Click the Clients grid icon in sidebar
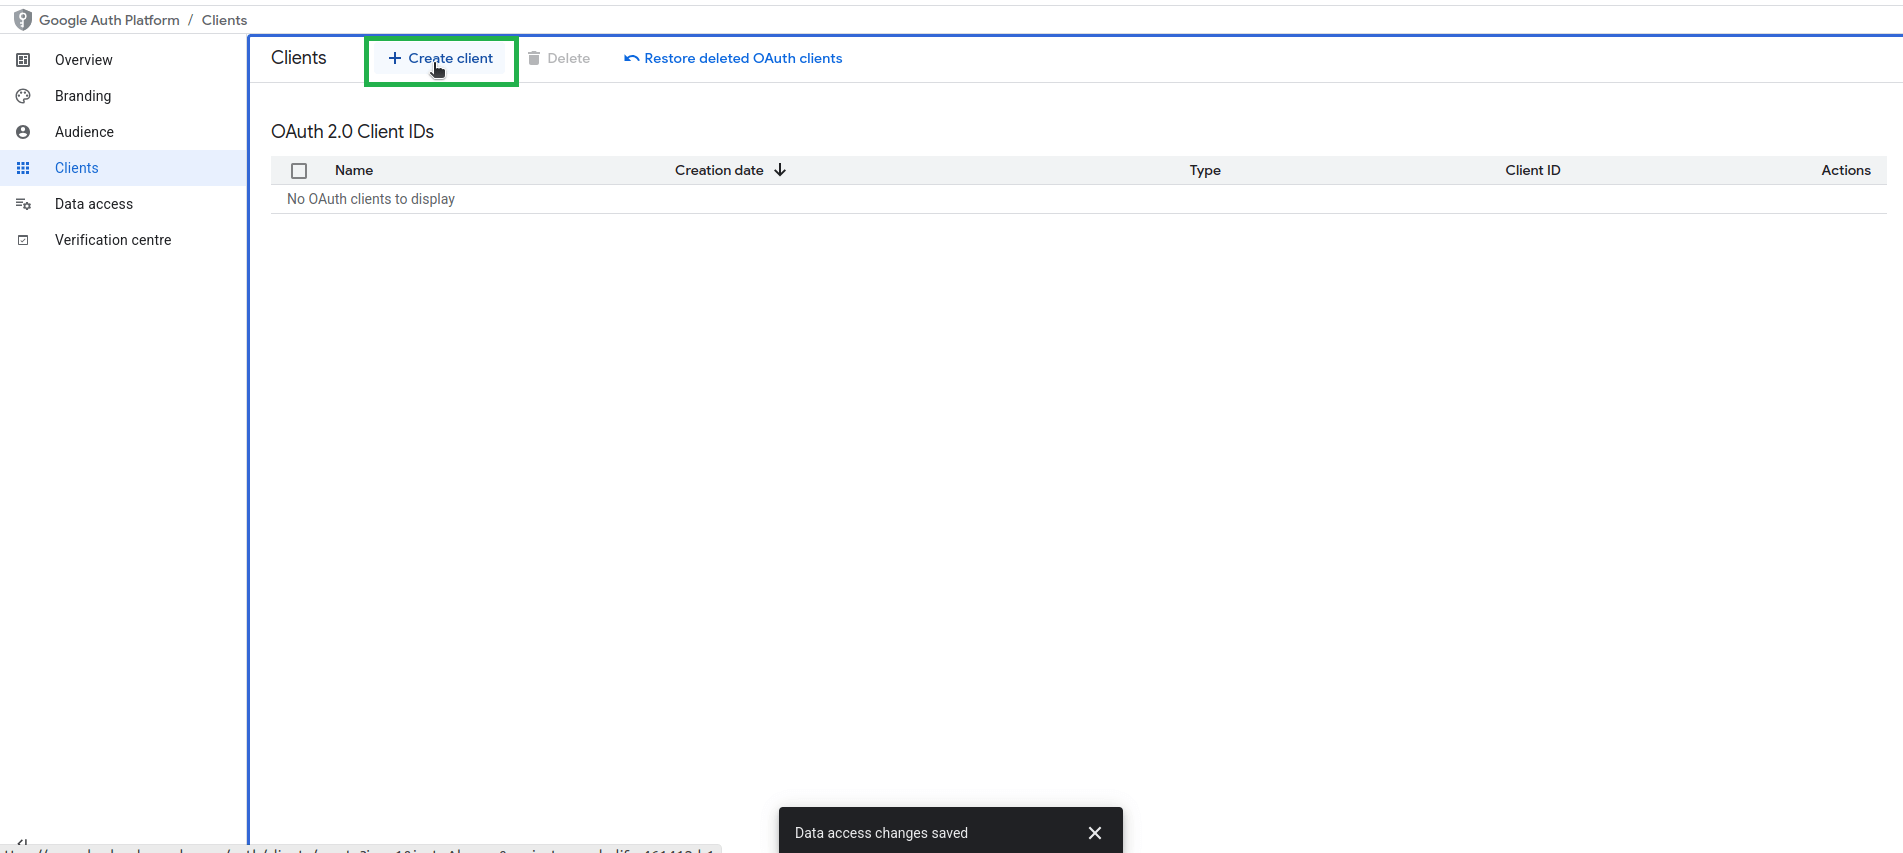The width and height of the screenshot is (1903, 853). click(x=23, y=168)
